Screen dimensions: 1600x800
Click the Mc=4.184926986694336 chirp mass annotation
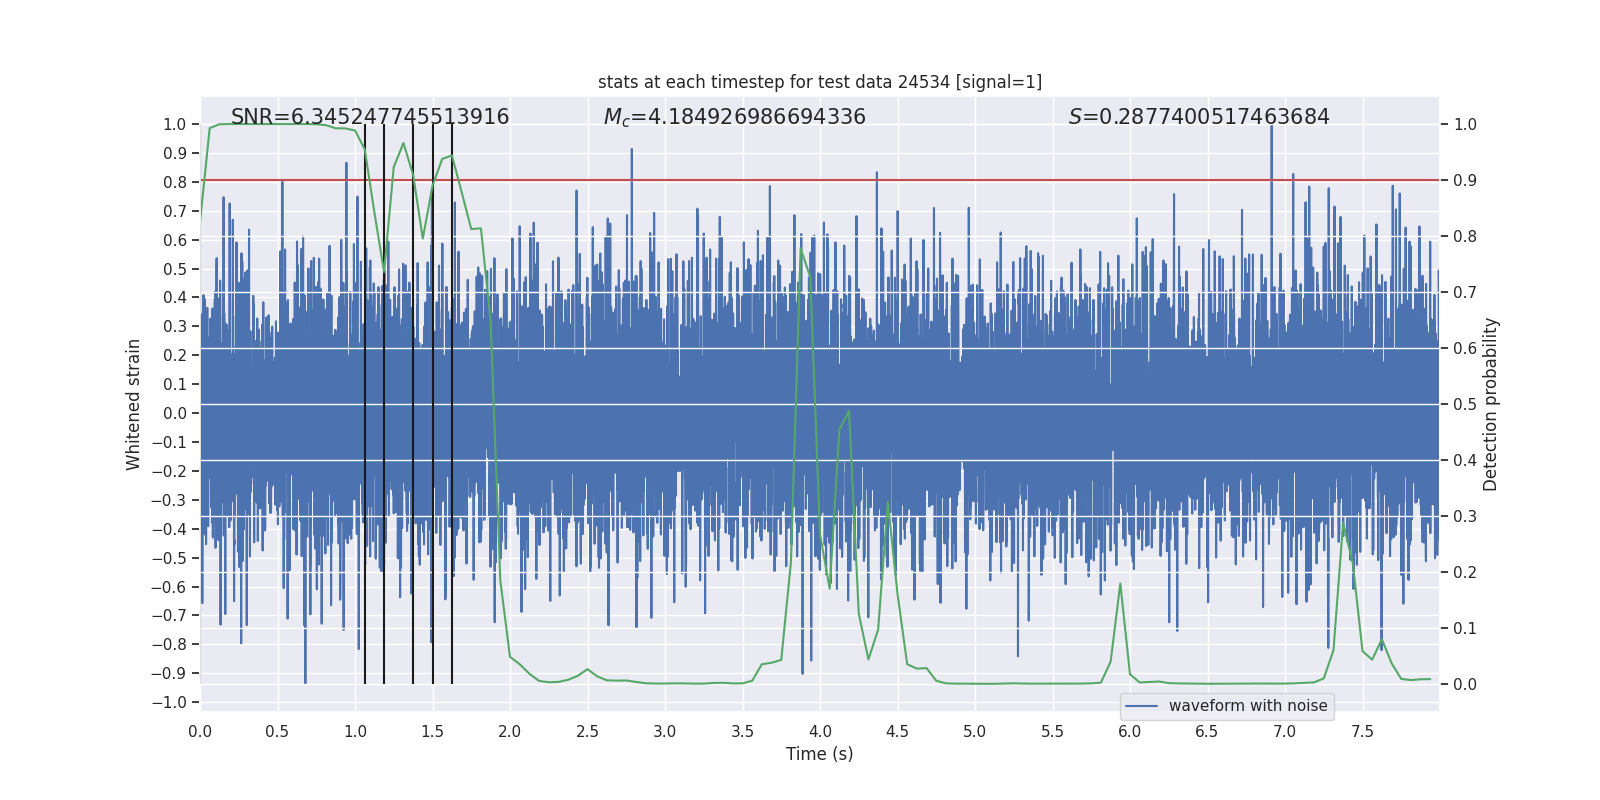click(735, 117)
